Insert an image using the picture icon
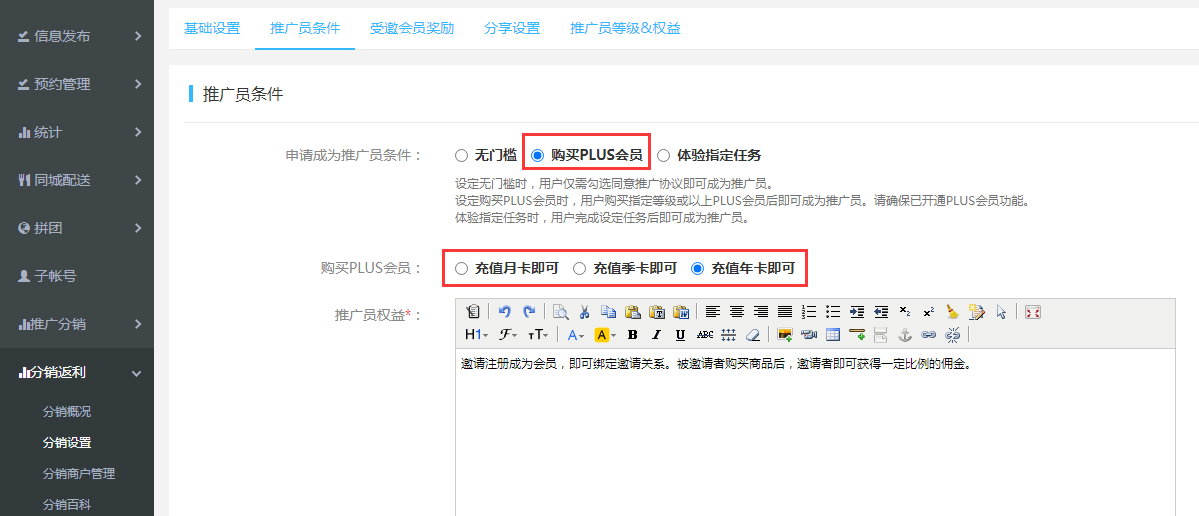 click(785, 335)
